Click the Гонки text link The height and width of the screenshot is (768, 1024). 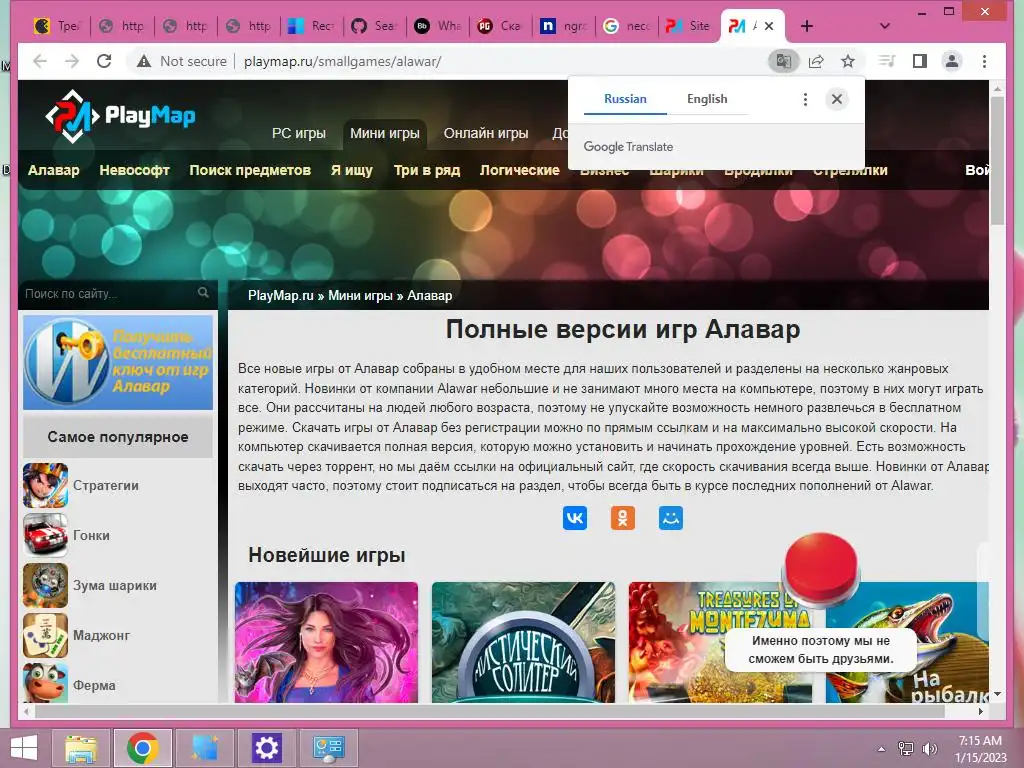pos(91,536)
